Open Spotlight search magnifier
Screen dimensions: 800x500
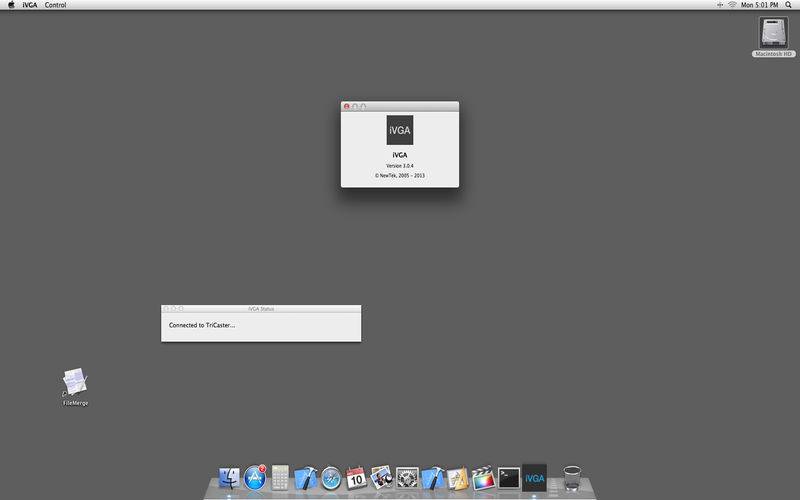point(788,5)
